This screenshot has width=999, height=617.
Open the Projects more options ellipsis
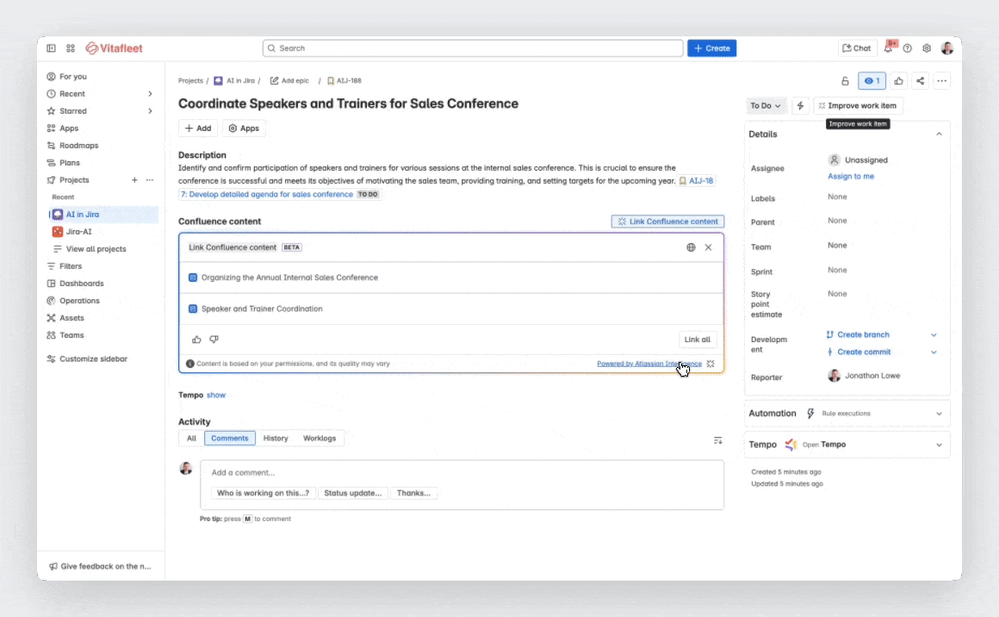click(150, 180)
